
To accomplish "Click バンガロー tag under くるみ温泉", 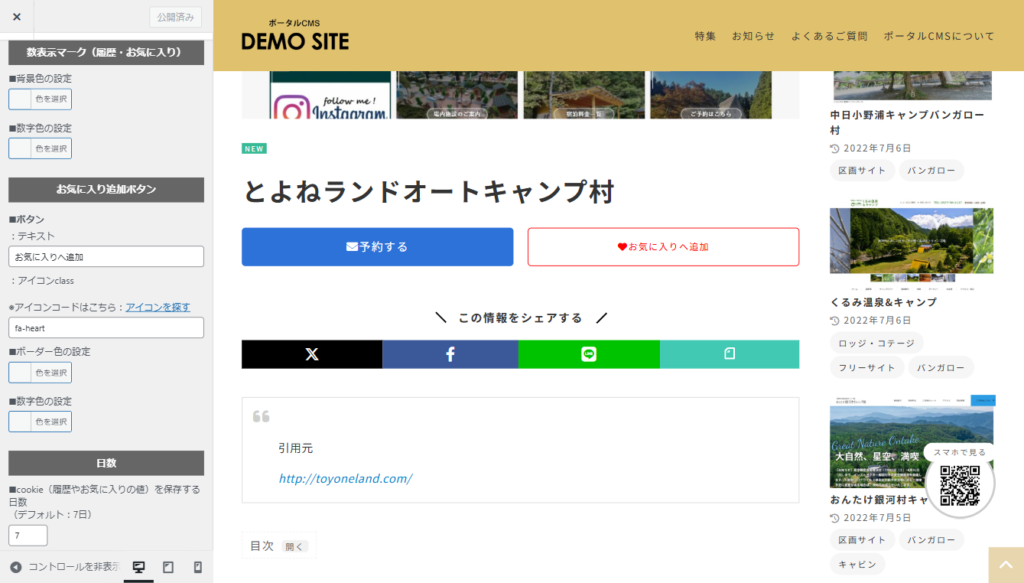I will (x=940, y=368).
